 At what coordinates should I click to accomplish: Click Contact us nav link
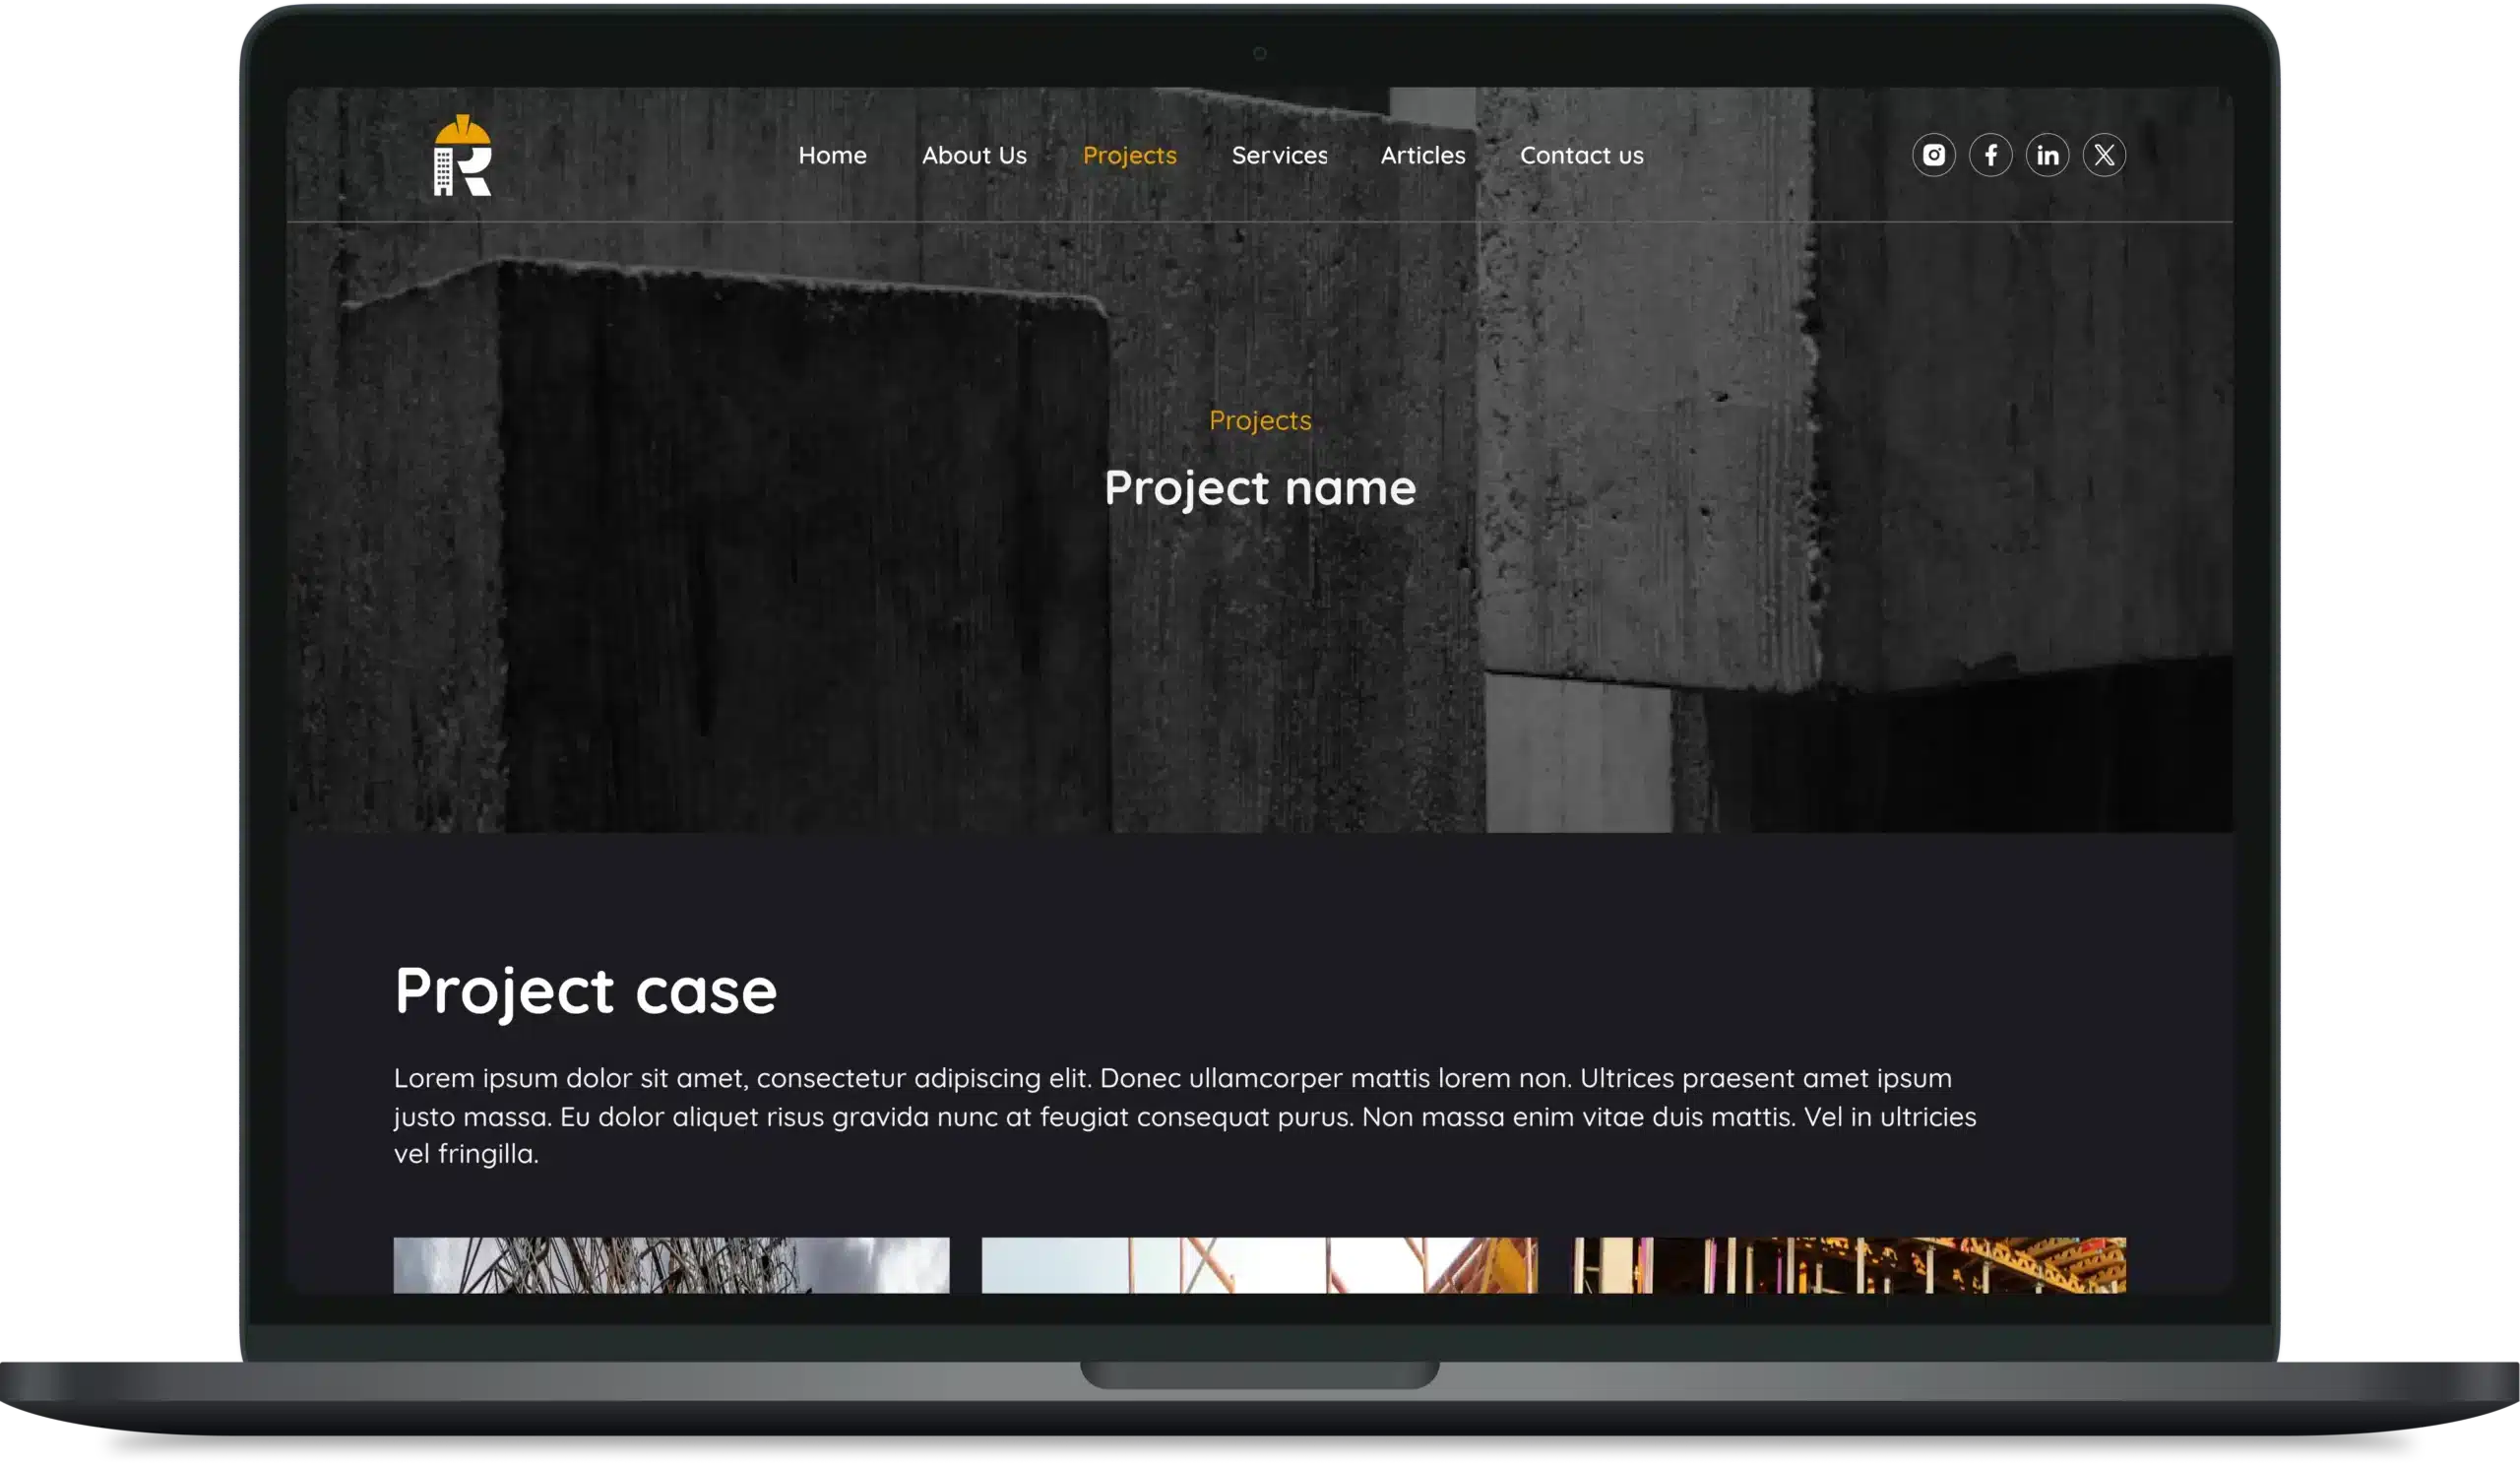1581,155
